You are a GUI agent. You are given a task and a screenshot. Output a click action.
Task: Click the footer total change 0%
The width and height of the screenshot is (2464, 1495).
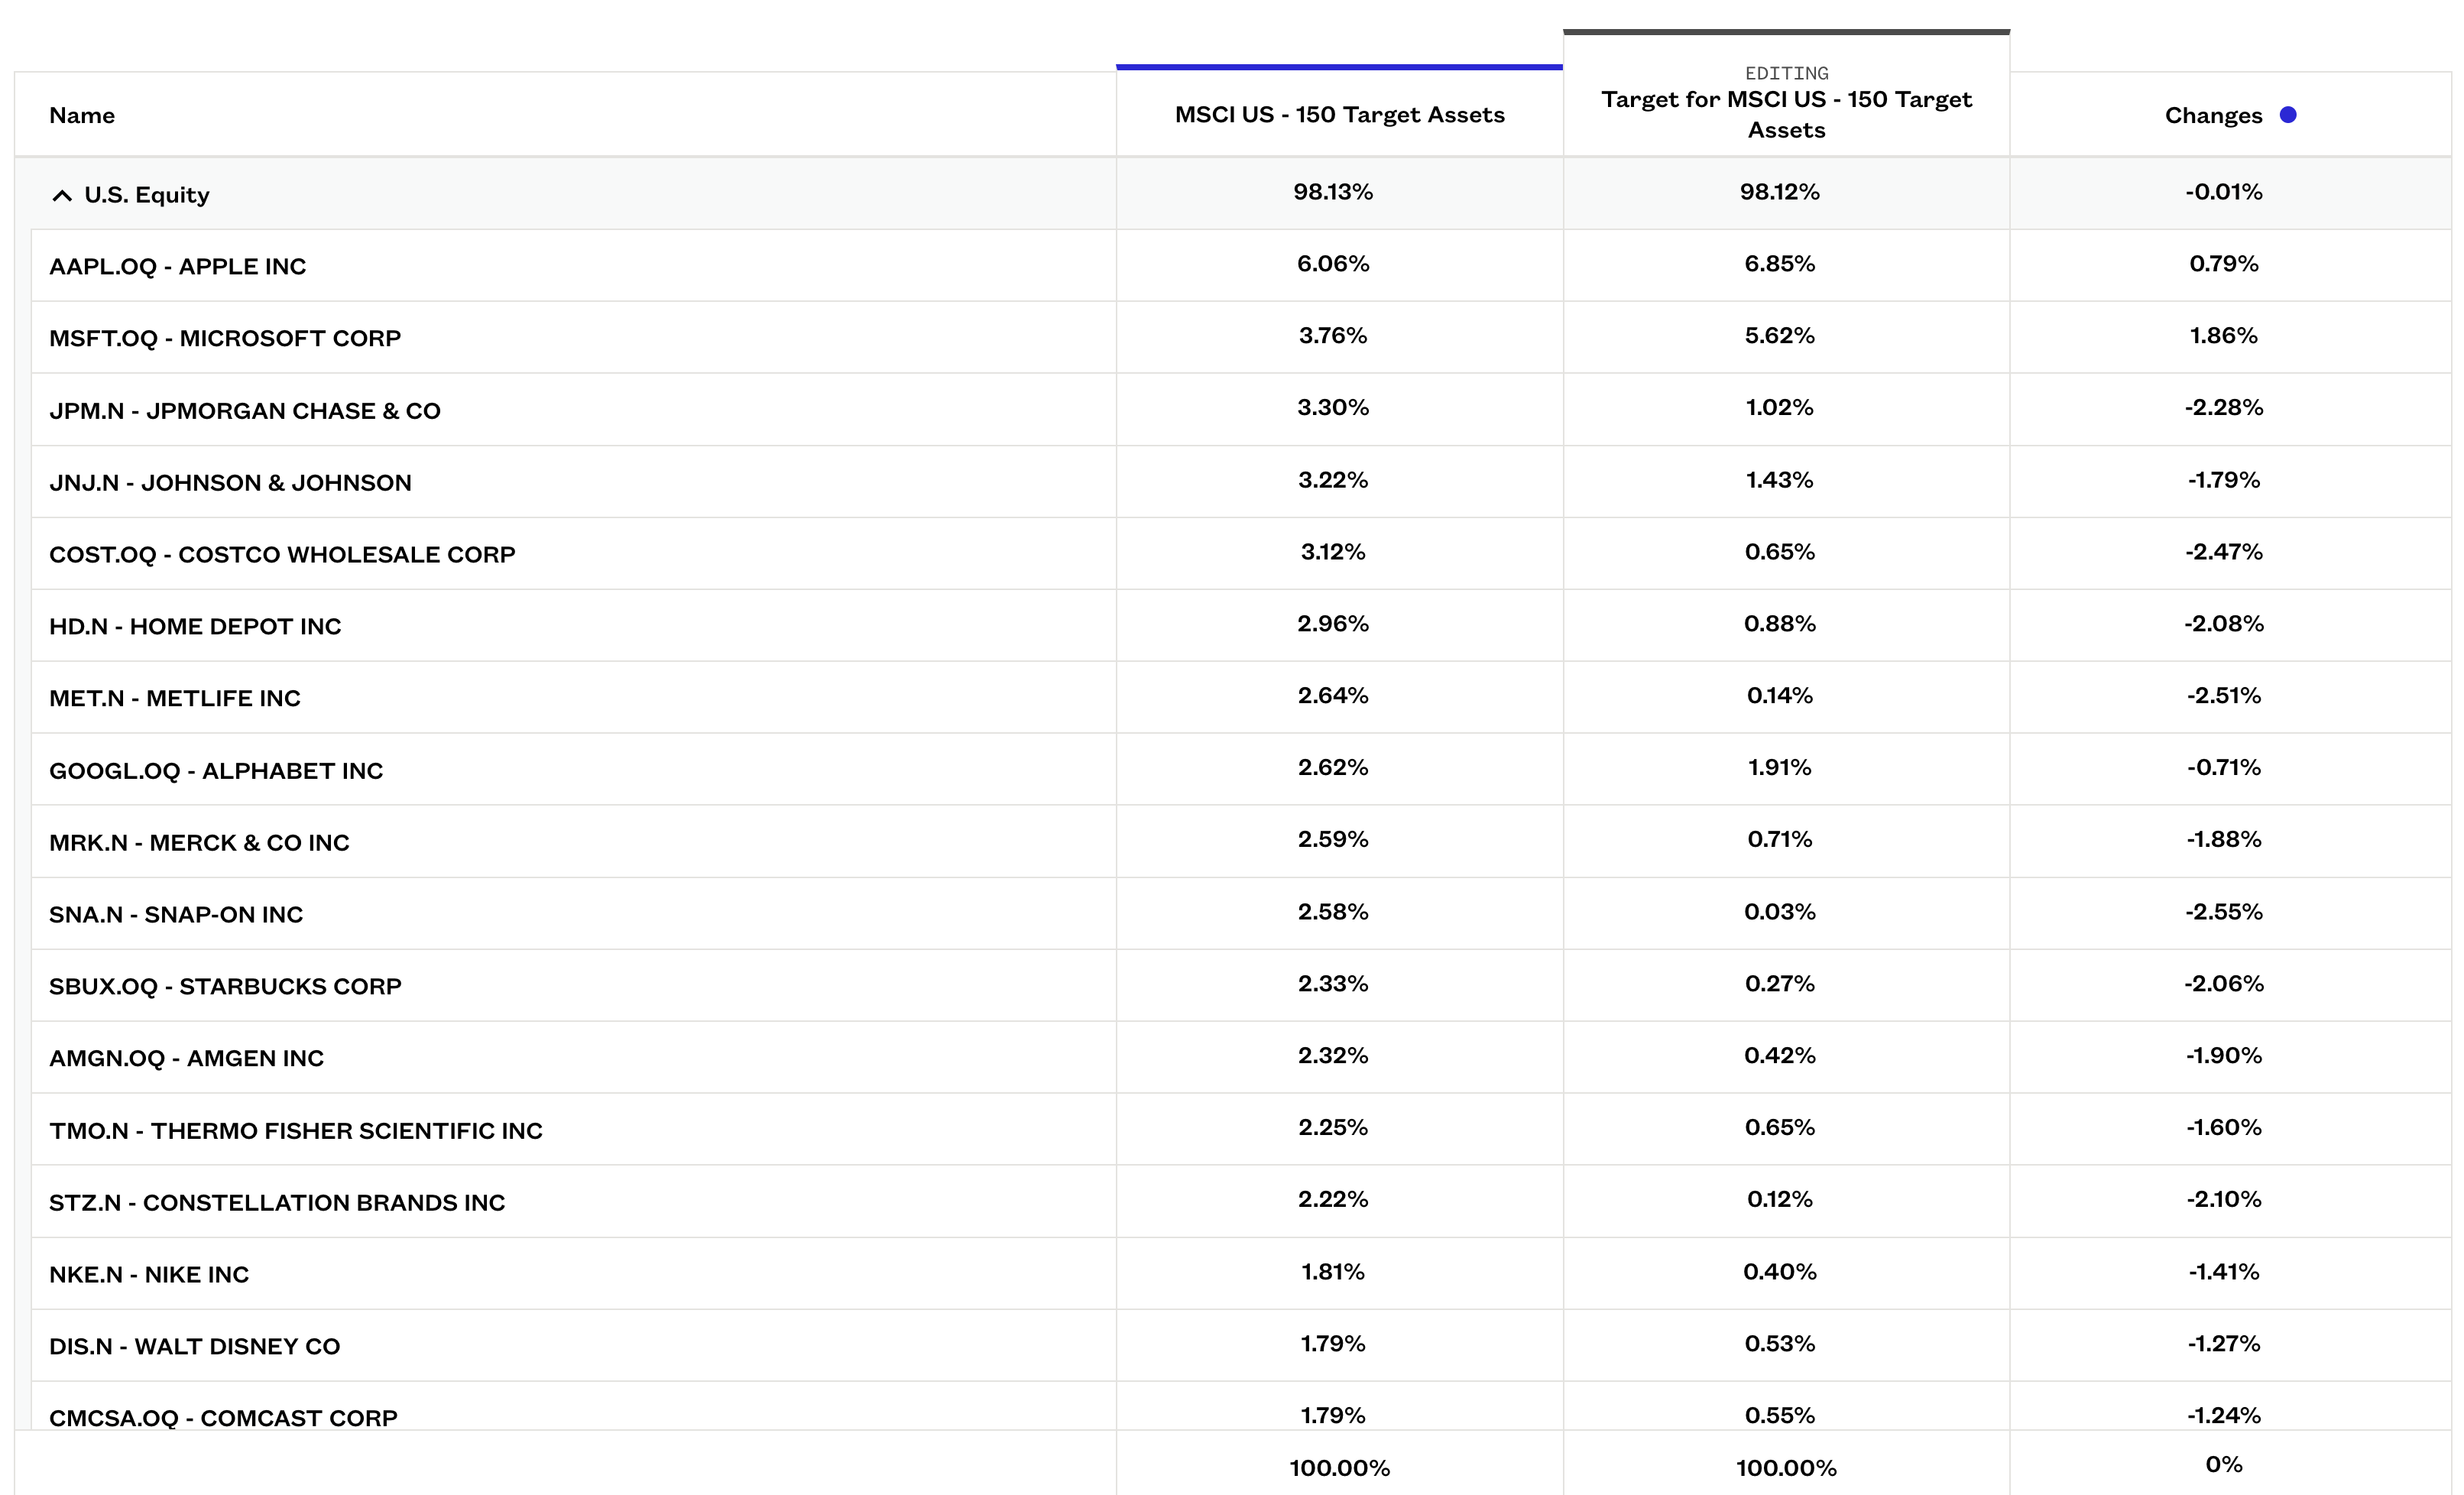coord(2223,1465)
